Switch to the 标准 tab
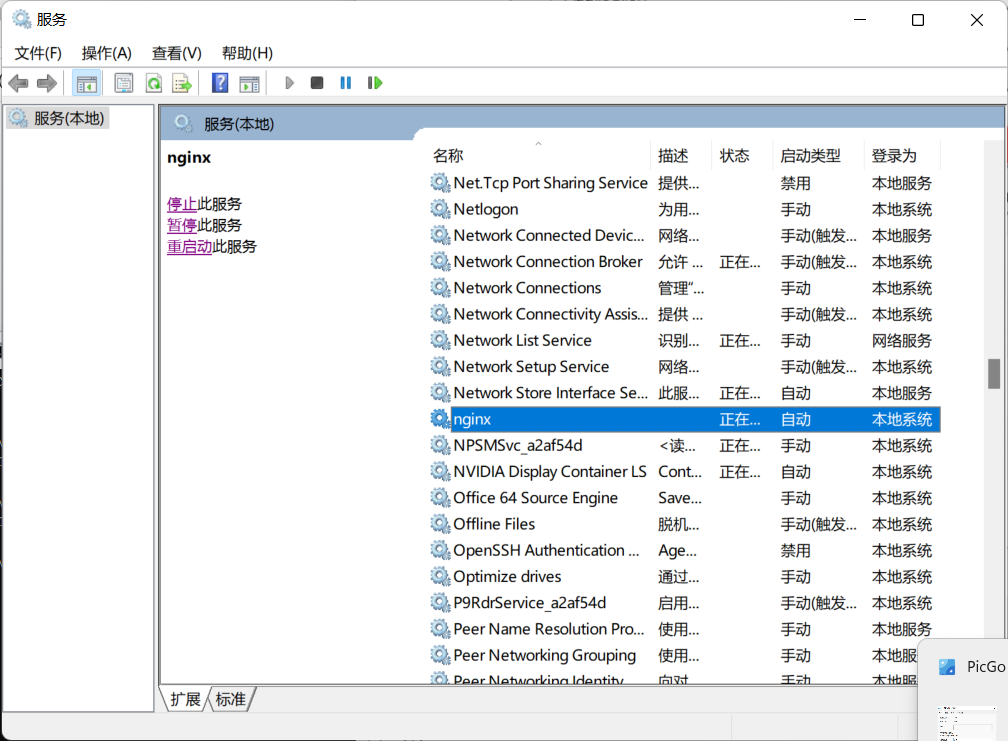 click(x=231, y=699)
